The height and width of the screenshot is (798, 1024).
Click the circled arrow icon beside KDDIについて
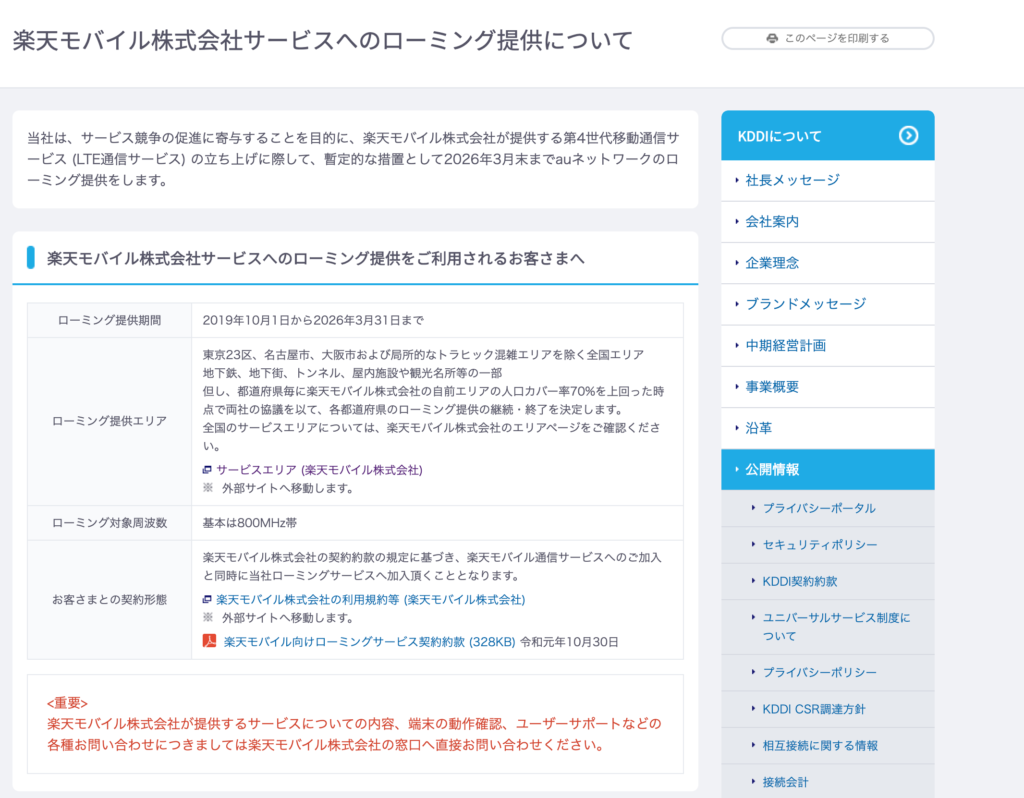908,135
